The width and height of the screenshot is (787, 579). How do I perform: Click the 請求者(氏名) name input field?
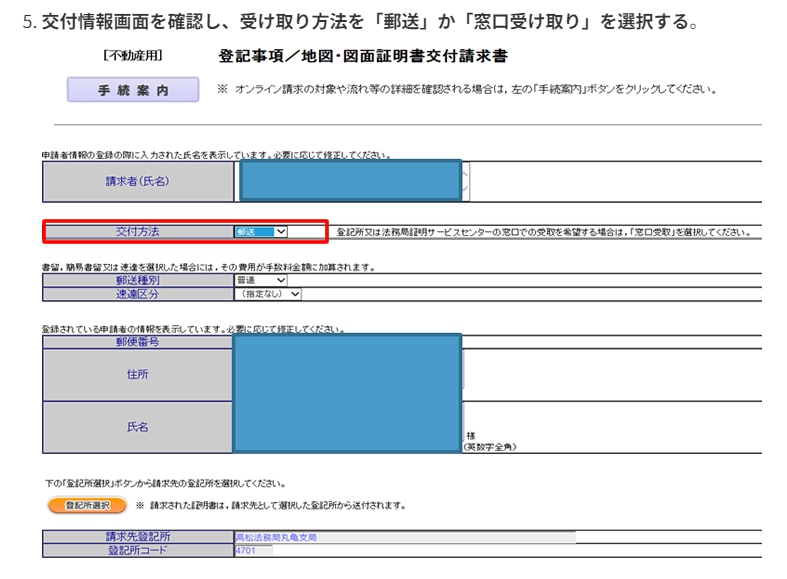(x=349, y=181)
